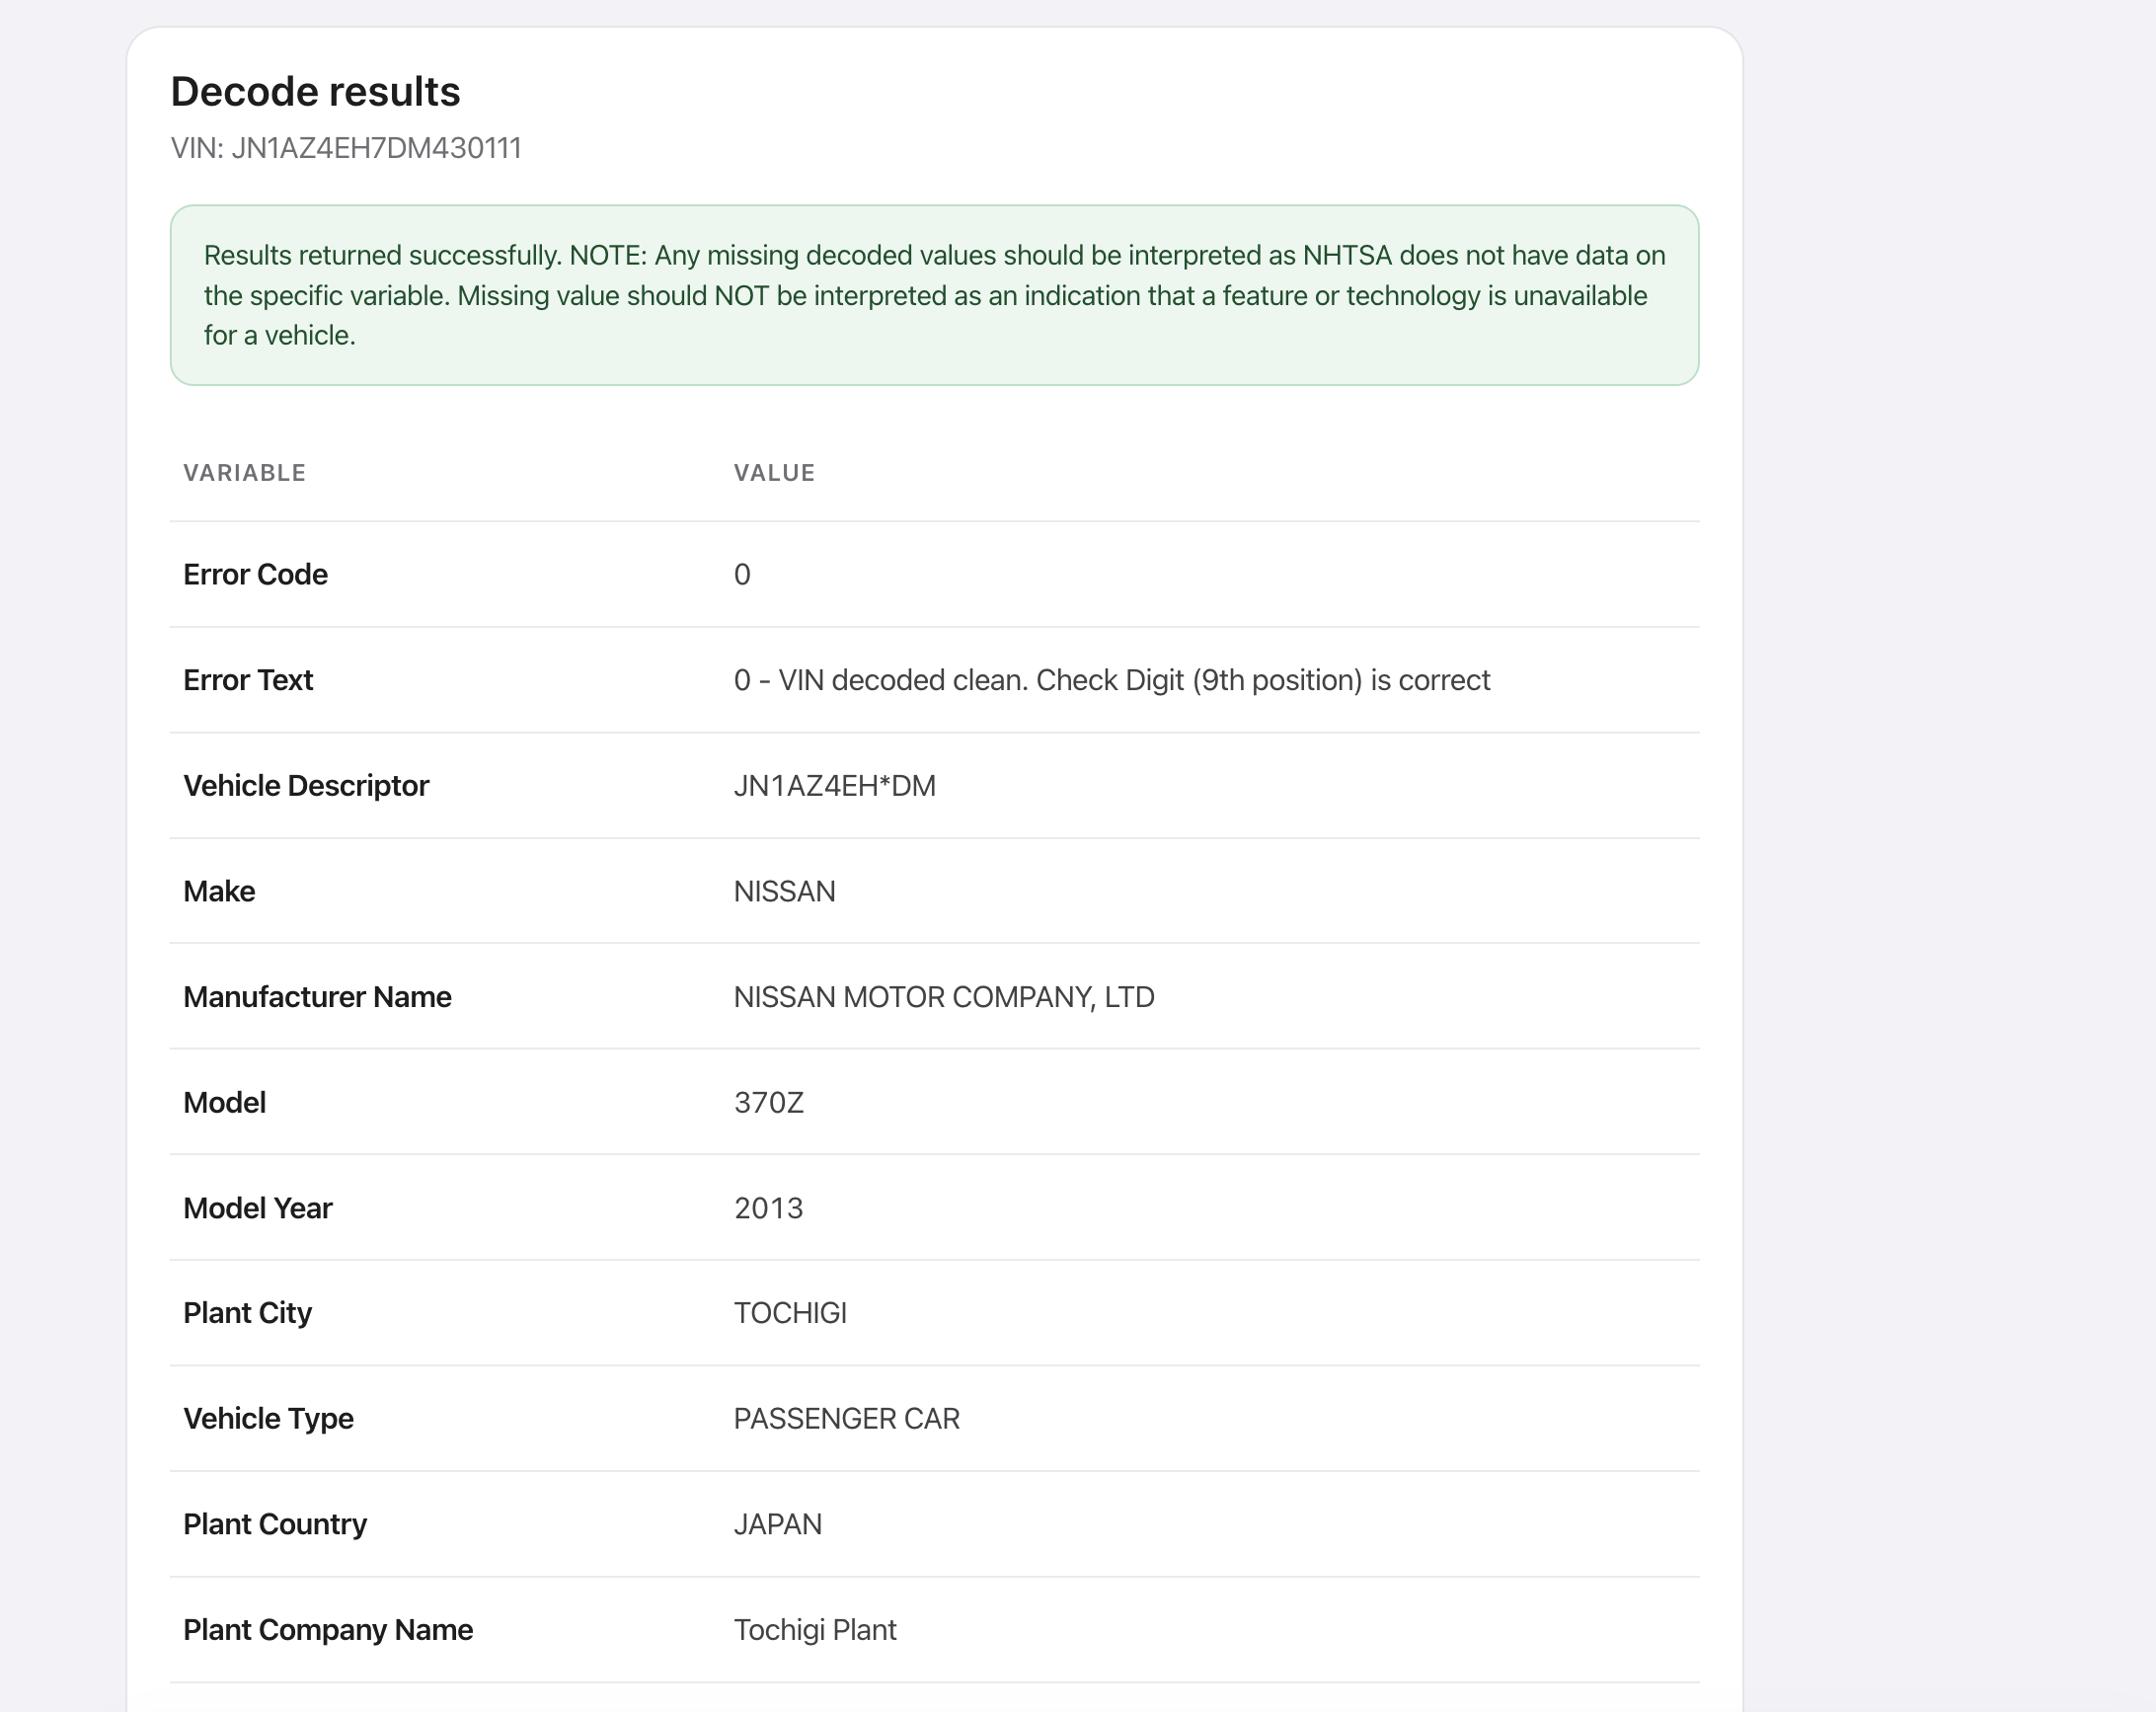Click the 'Vehicle Type' row label
Screen dimensions: 2156x1712
pos(268,1419)
